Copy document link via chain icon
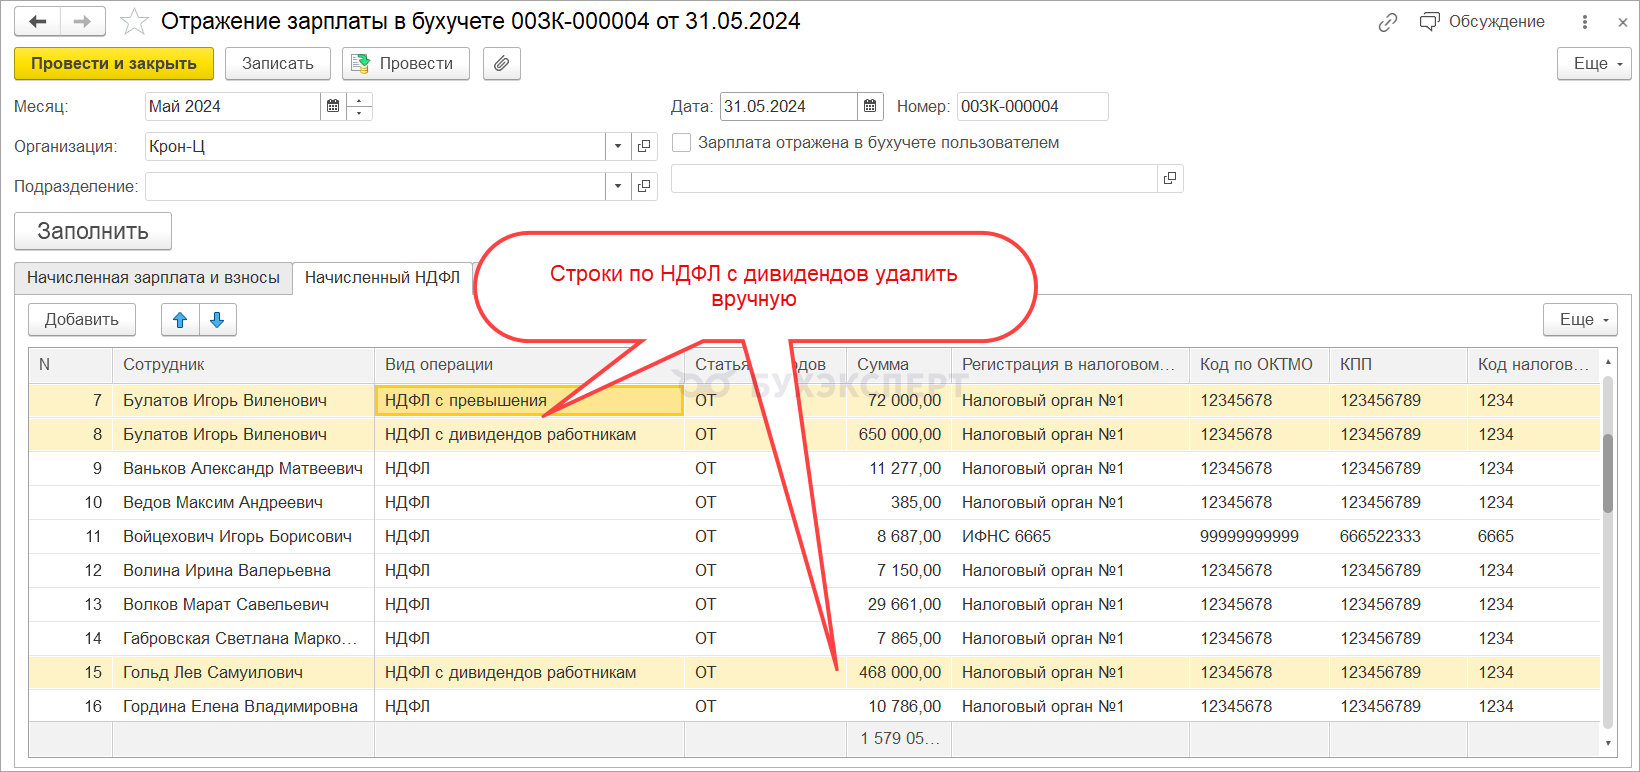1640x772 pixels. point(1387,22)
